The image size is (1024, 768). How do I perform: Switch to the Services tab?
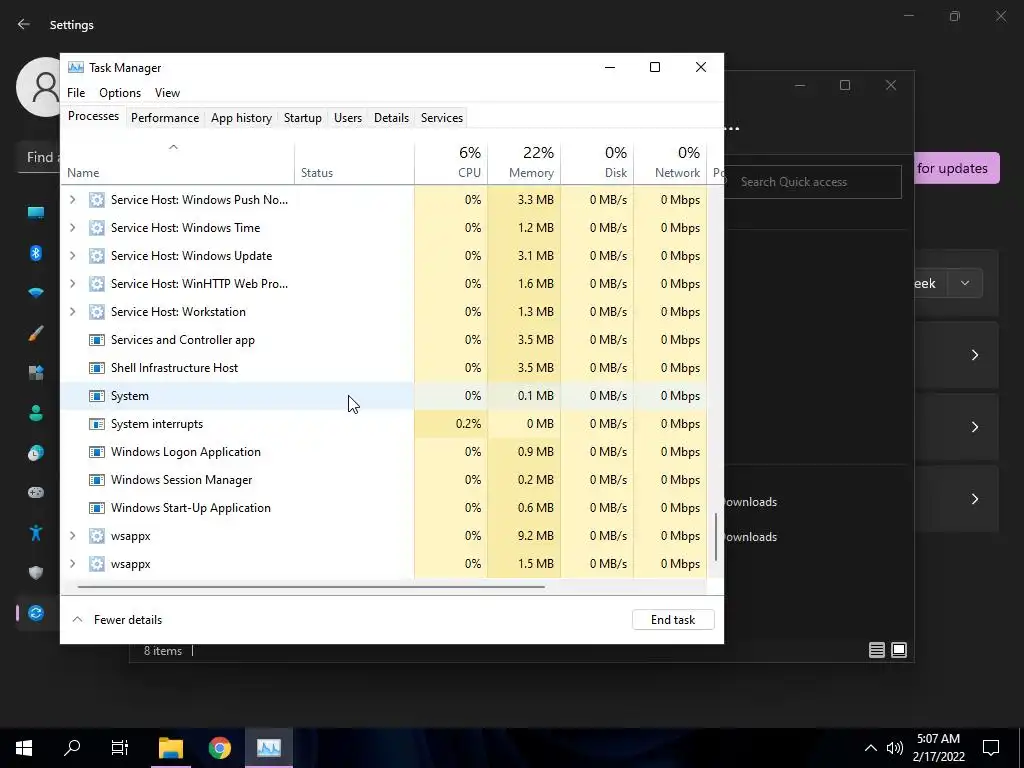coord(441,118)
